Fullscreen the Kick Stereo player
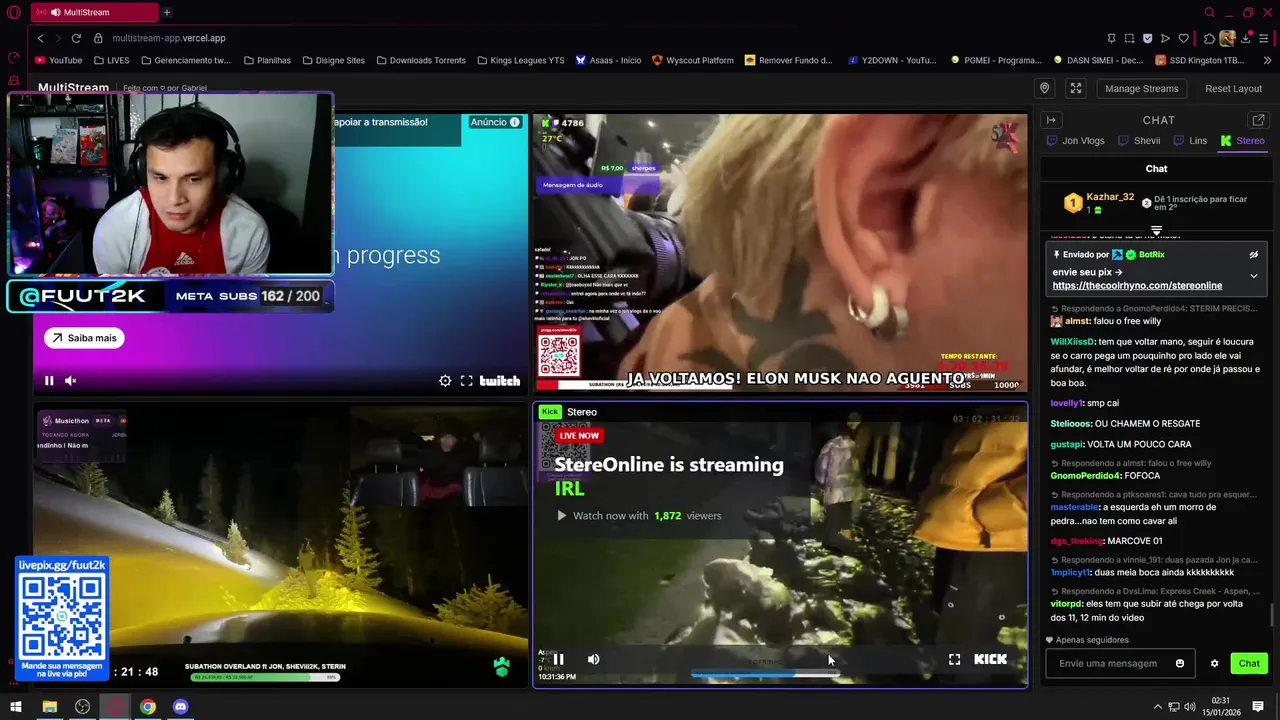The height and width of the screenshot is (720, 1280). [x=954, y=659]
